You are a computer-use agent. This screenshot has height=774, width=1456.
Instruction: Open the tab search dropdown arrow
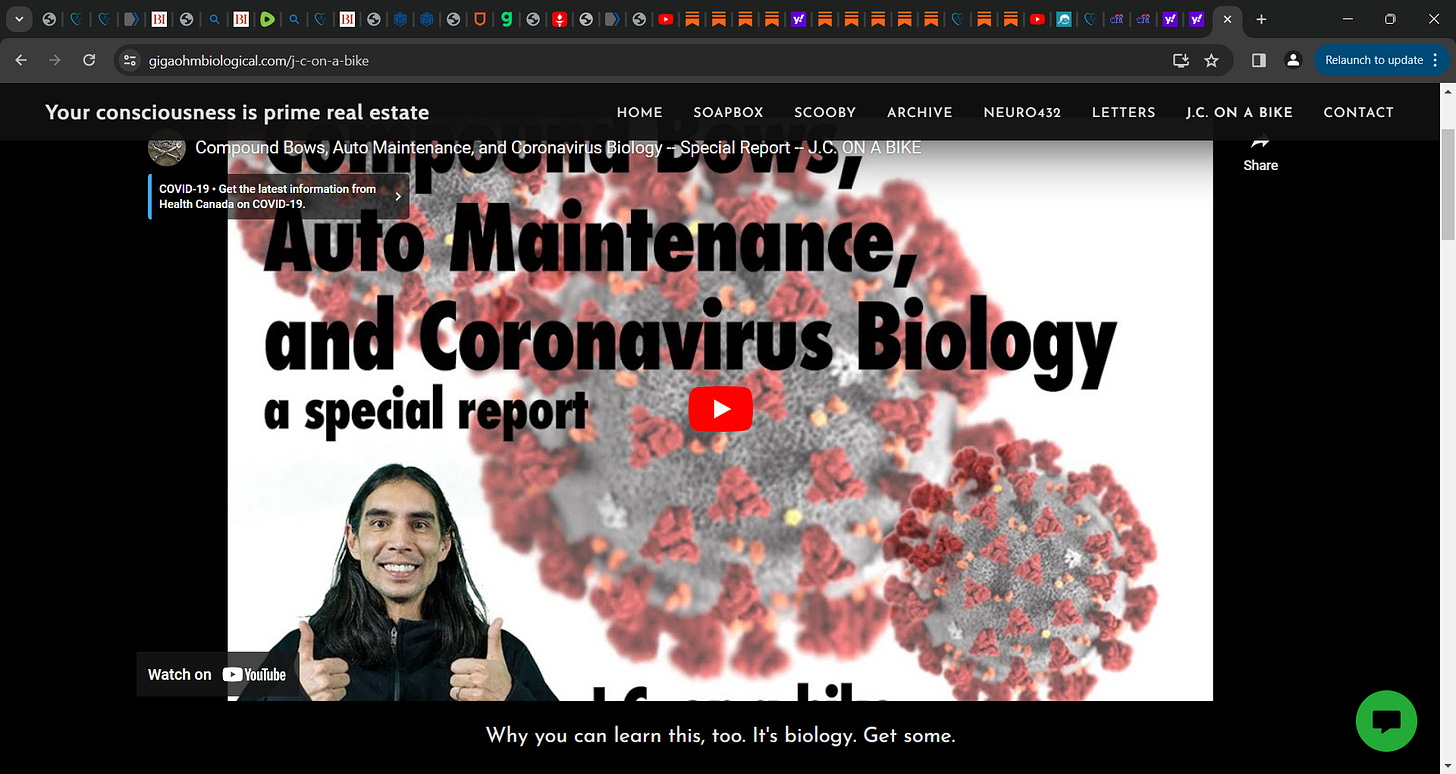[19, 19]
